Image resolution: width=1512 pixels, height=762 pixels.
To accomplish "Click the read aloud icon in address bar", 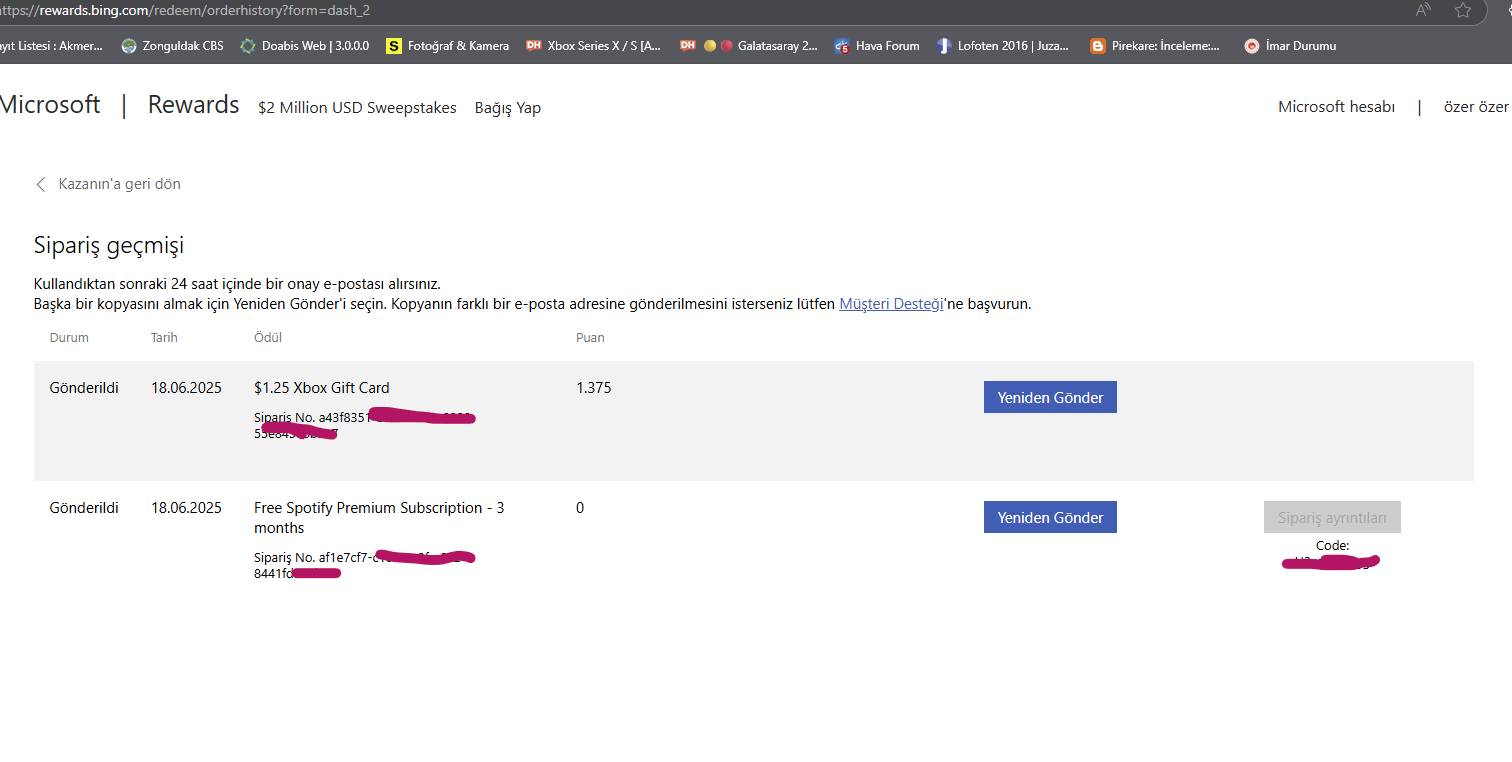I will coord(1423,10).
